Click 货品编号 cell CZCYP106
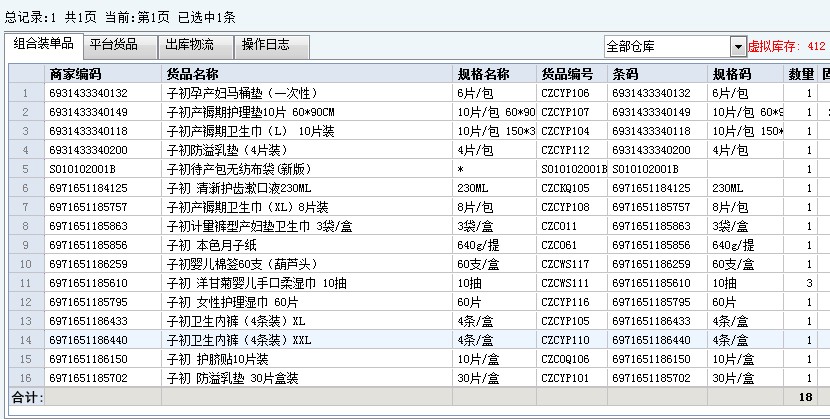The width and height of the screenshot is (830, 419). tap(572, 93)
